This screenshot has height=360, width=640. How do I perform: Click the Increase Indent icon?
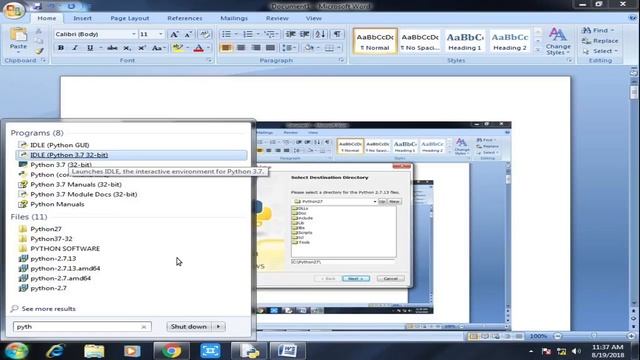coord(305,34)
